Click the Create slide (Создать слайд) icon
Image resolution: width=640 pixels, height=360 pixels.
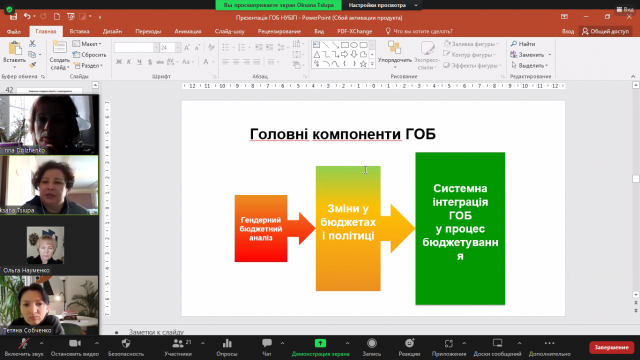click(x=60, y=48)
